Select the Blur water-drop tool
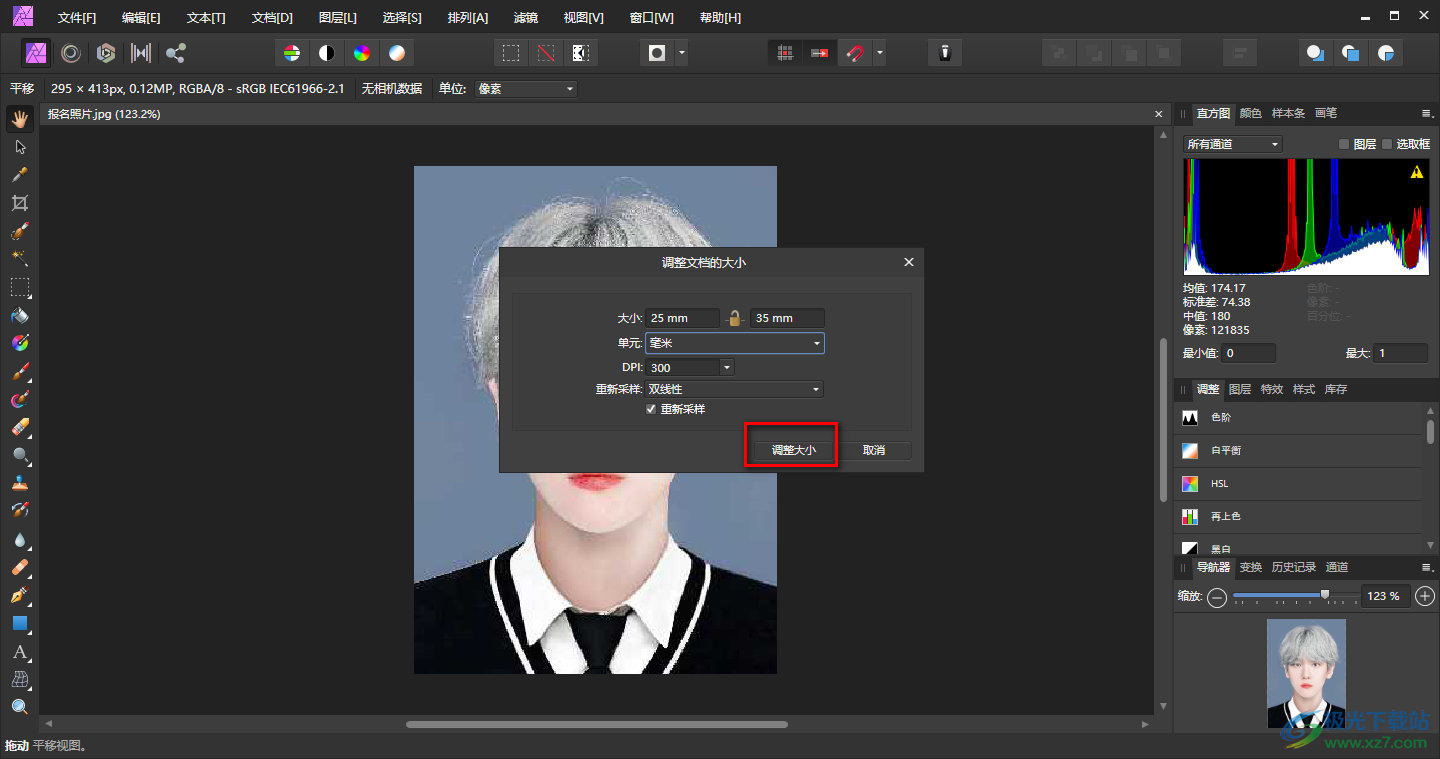The width and height of the screenshot is (1440, 759). coord(19,539)
